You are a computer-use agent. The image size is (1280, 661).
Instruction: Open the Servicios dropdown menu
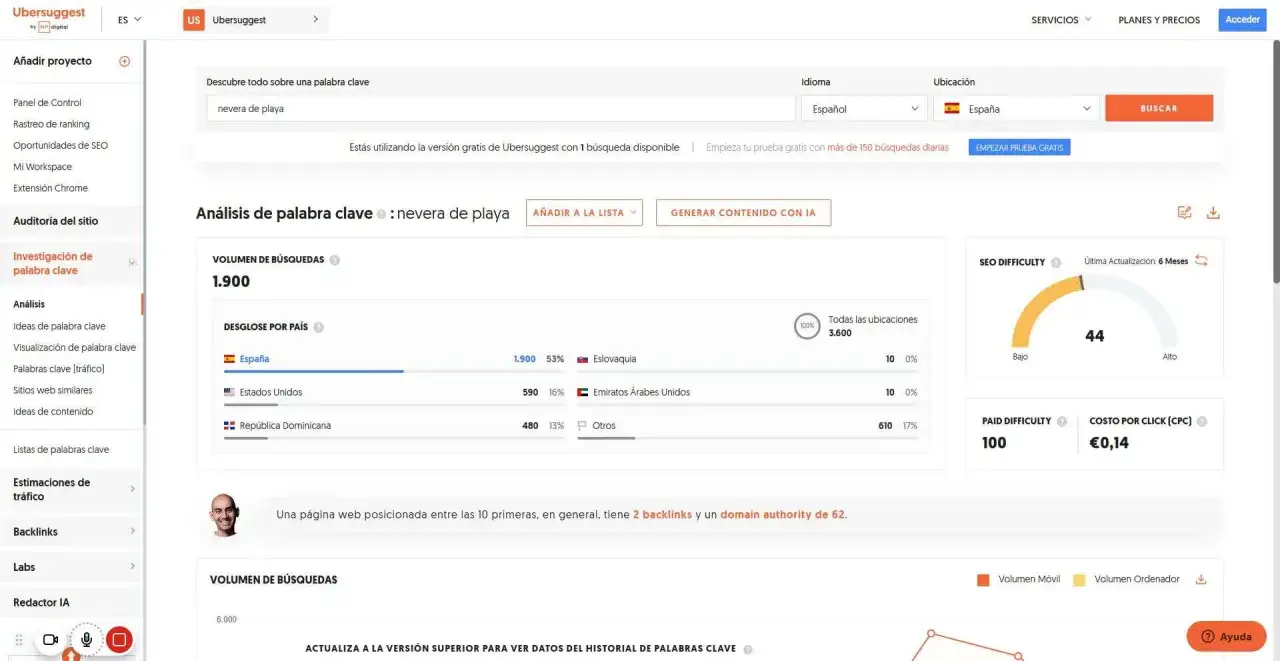point(1061,20)
